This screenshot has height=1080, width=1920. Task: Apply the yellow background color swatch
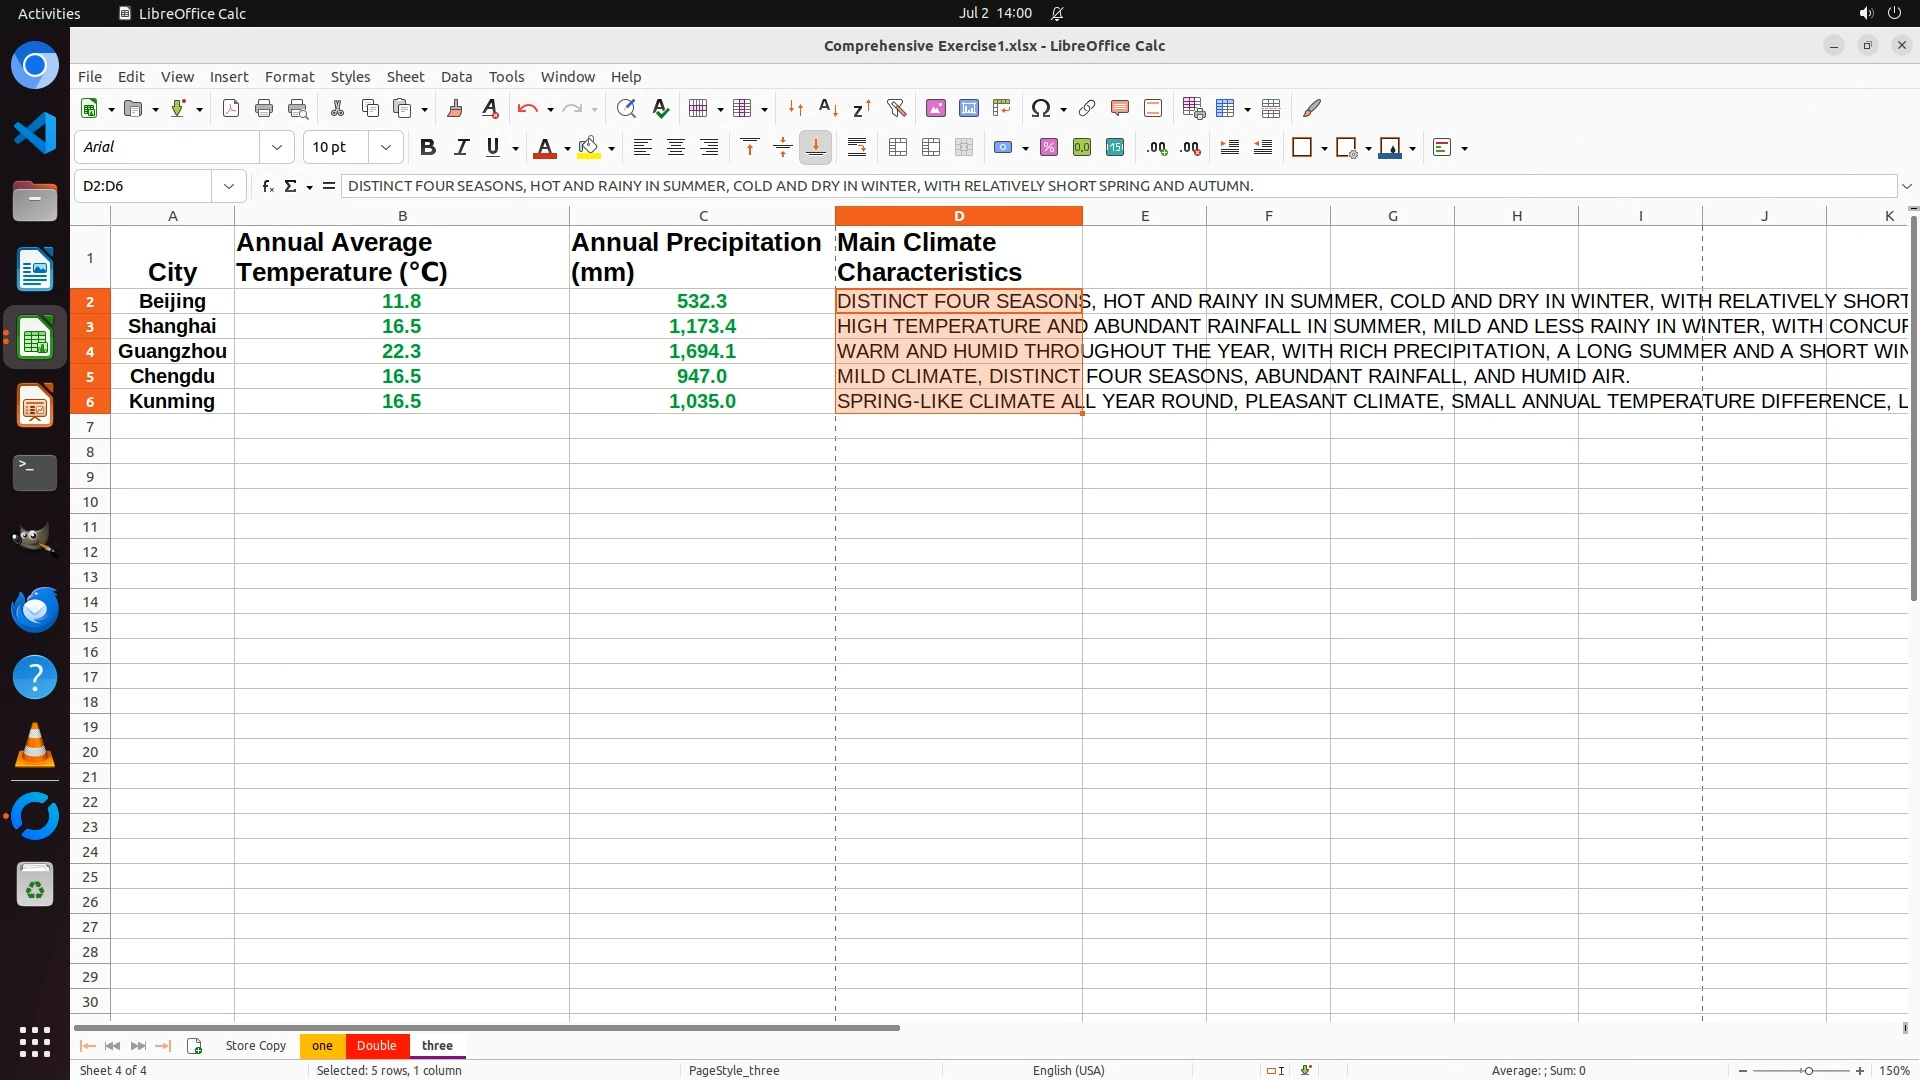click(x=589, y=147)
